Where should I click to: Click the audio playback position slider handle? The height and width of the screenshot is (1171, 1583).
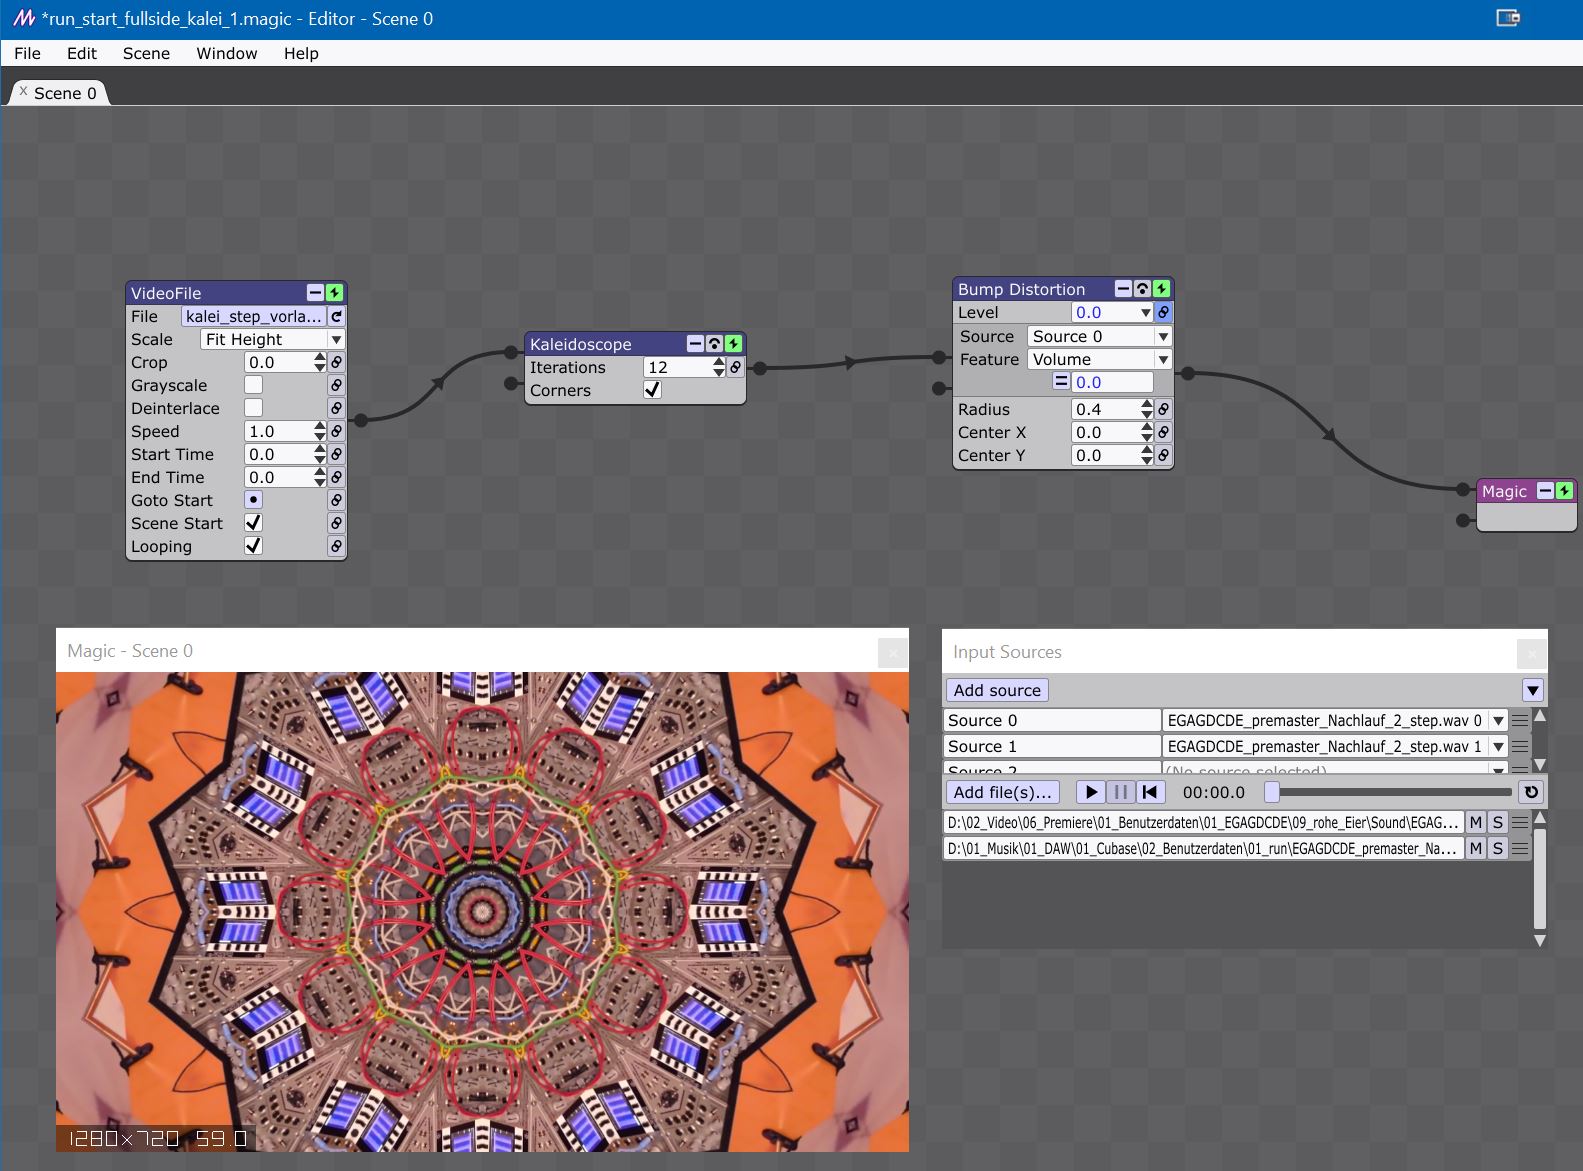pos(1272,792)
